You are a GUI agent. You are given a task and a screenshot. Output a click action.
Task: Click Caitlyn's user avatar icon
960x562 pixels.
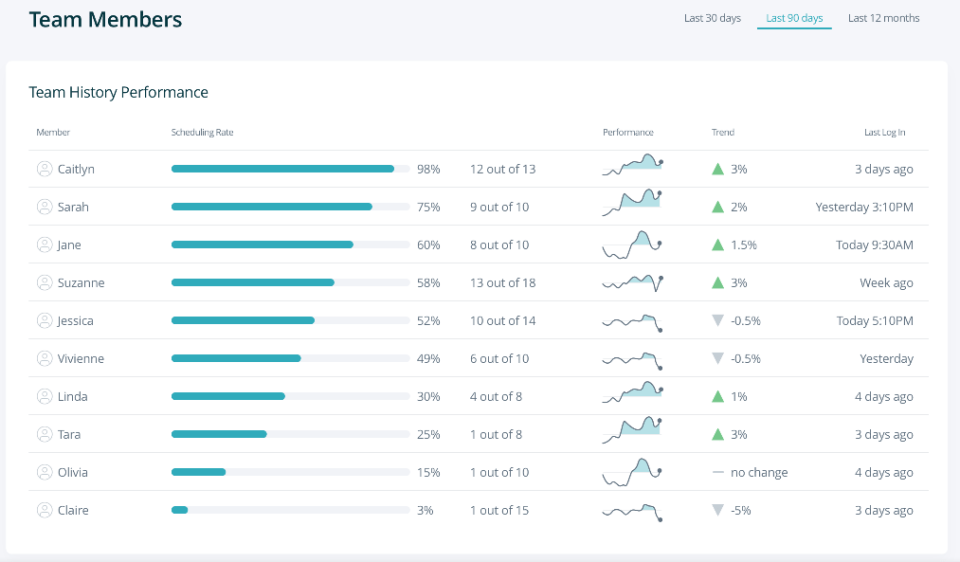pos(44,169)
